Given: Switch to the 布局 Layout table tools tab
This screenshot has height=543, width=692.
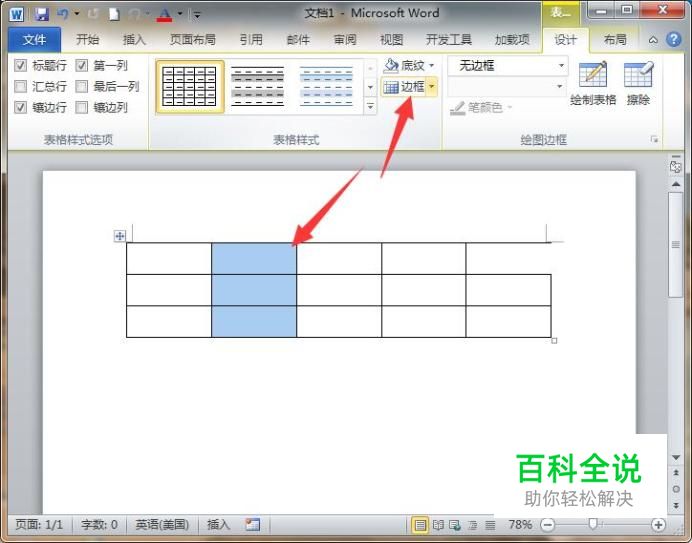Looking at the screenshot, I should pyautogui.click(x=615, y=40).
